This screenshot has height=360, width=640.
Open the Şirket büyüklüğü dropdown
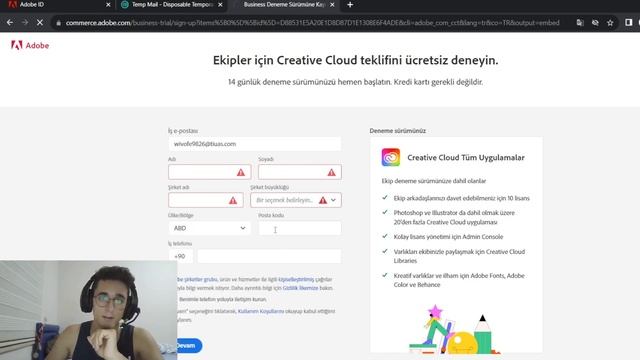coord(296,200)
